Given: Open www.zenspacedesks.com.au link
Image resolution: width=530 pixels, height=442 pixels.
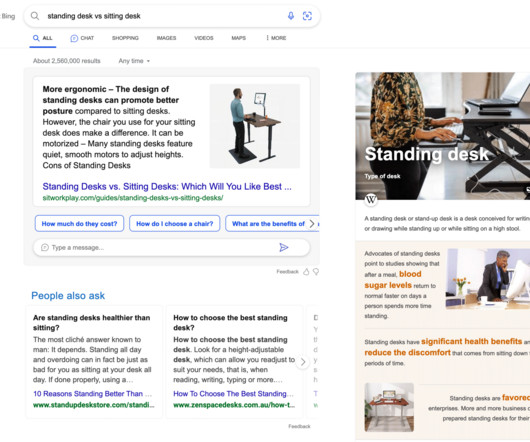Looking at the screenshot, I should tap(234, 405).
